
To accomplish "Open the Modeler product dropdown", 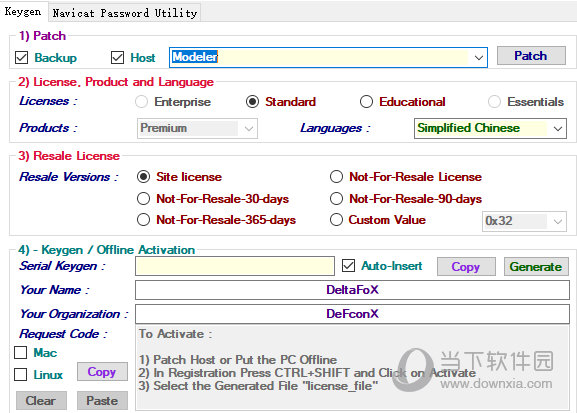I will 478,57.
